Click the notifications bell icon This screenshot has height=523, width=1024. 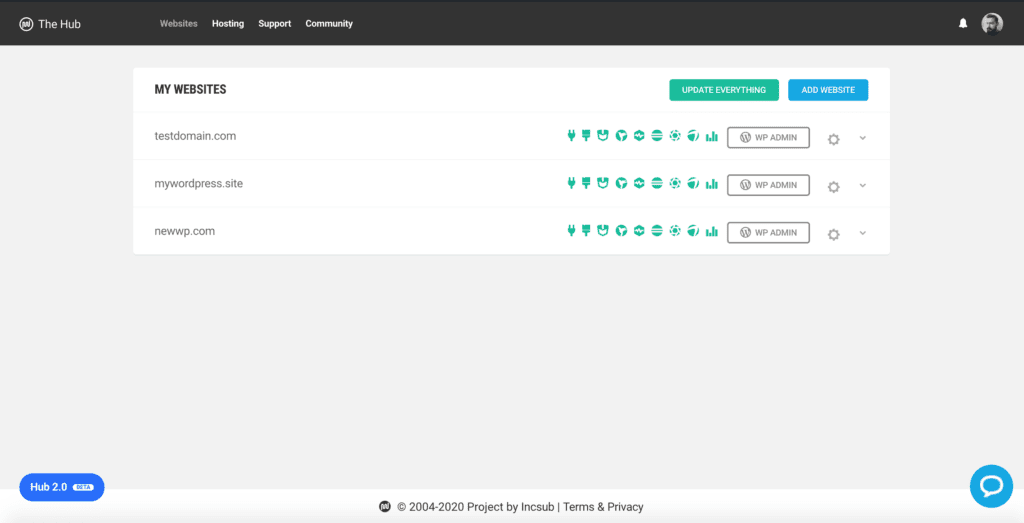(x=963, y=24)
